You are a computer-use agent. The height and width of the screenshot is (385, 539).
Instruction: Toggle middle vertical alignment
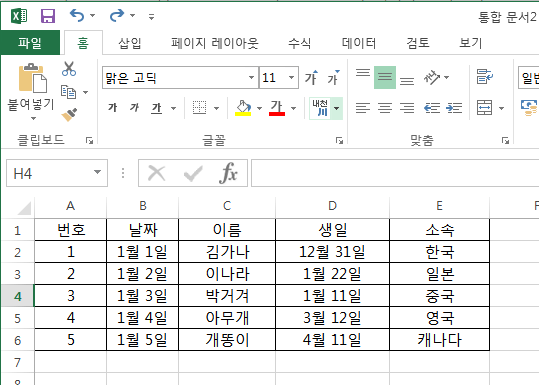pos(385,77)
